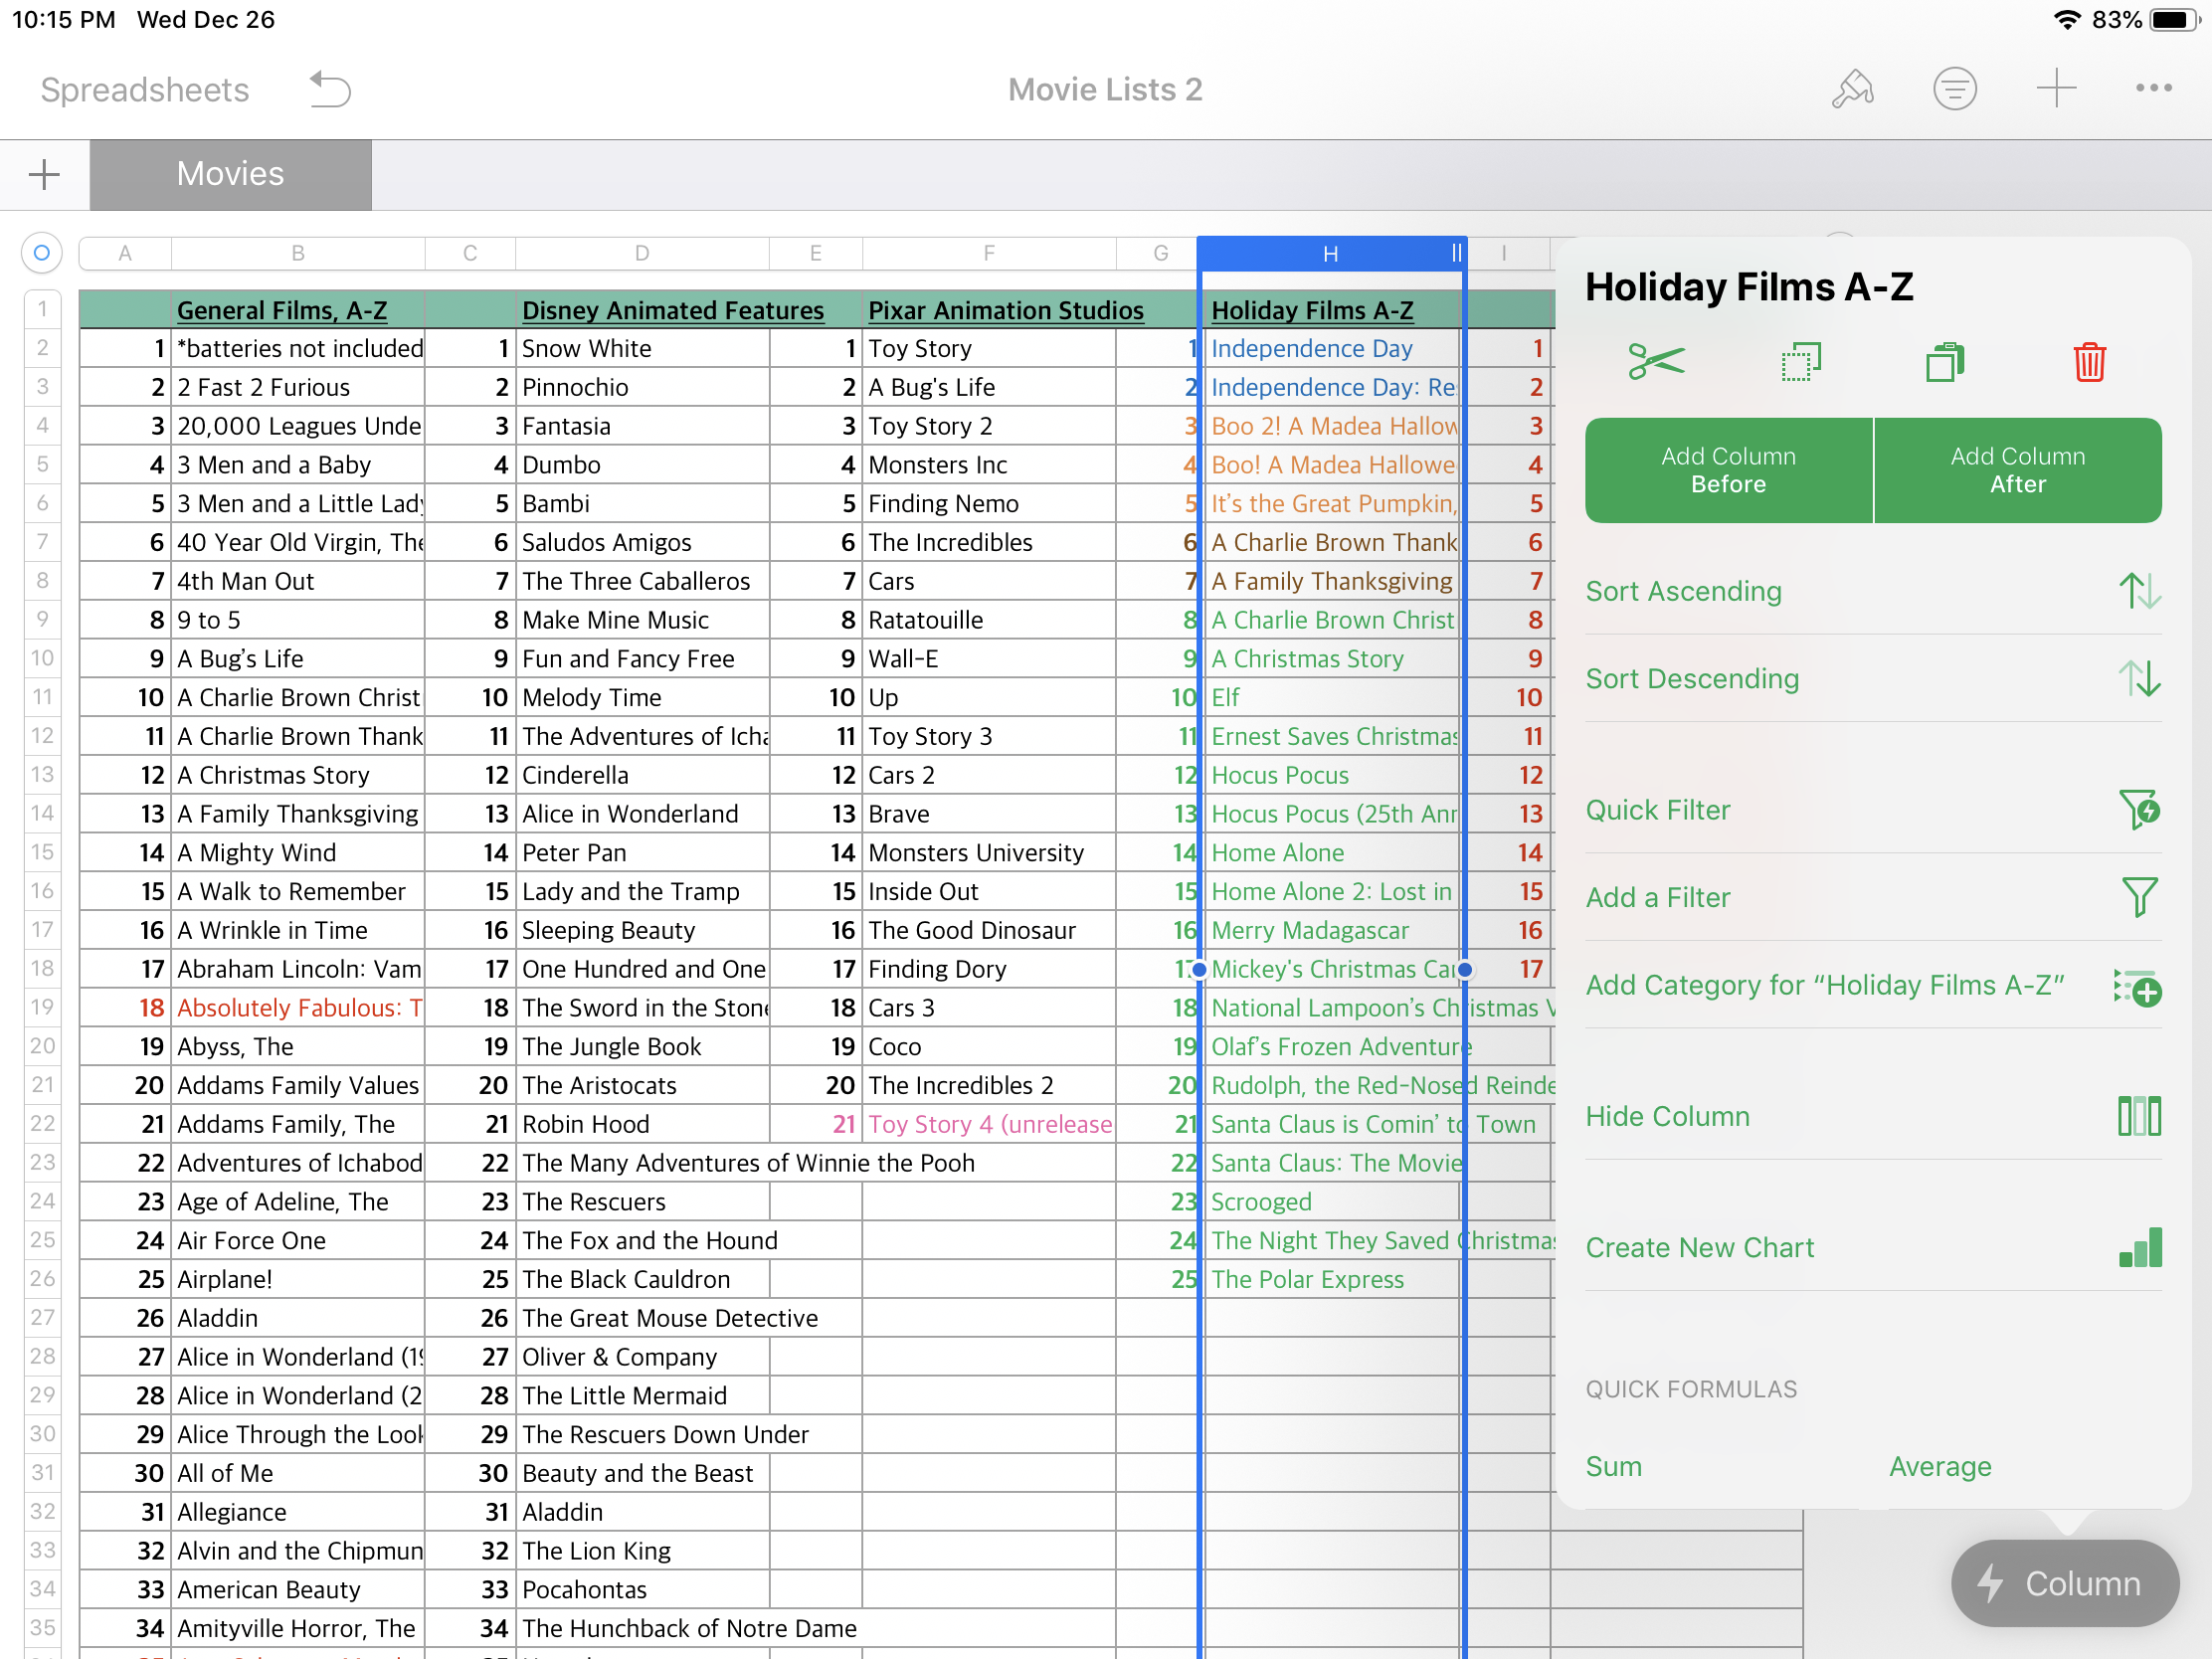
Task: Select cell Scrooged
Action: point(1332,1202)
